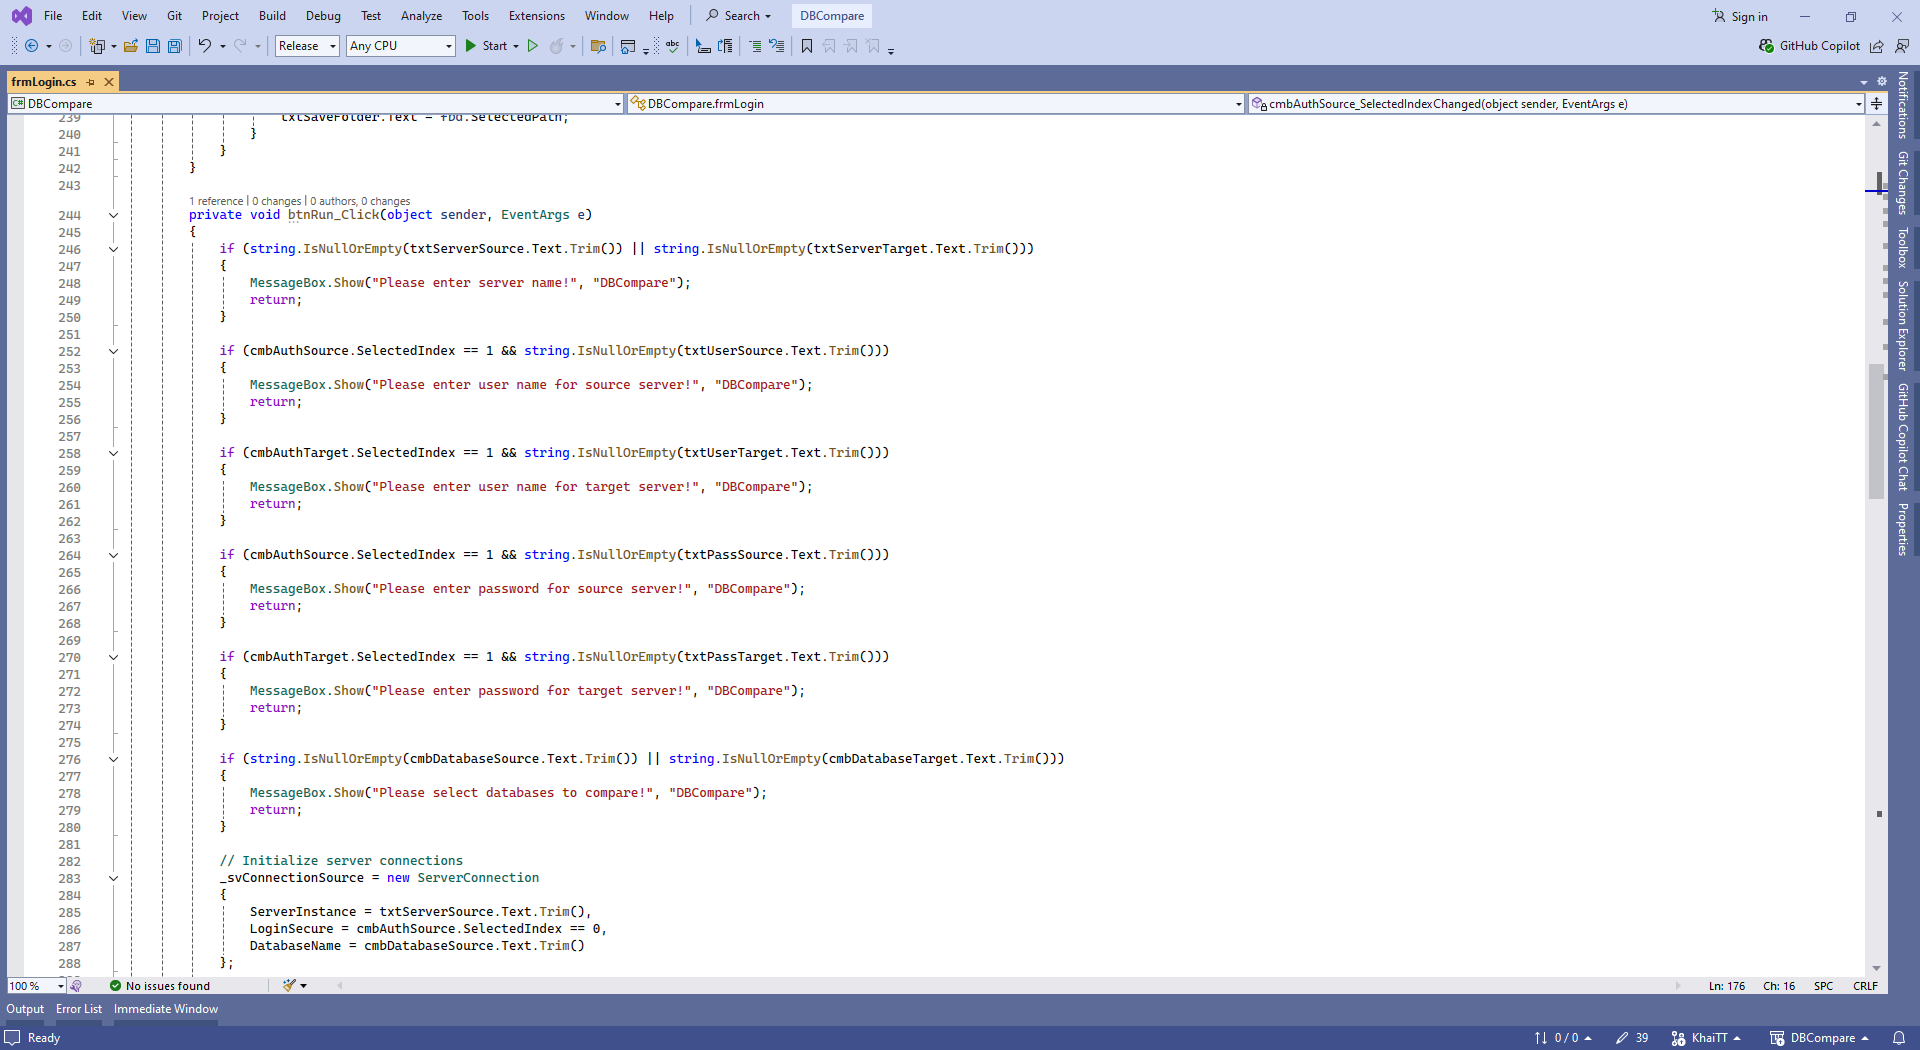This screenshot has width=1920, height=1050.
Task: Click the notifications bell in the status bar
Action: tap(1898, 1038)
